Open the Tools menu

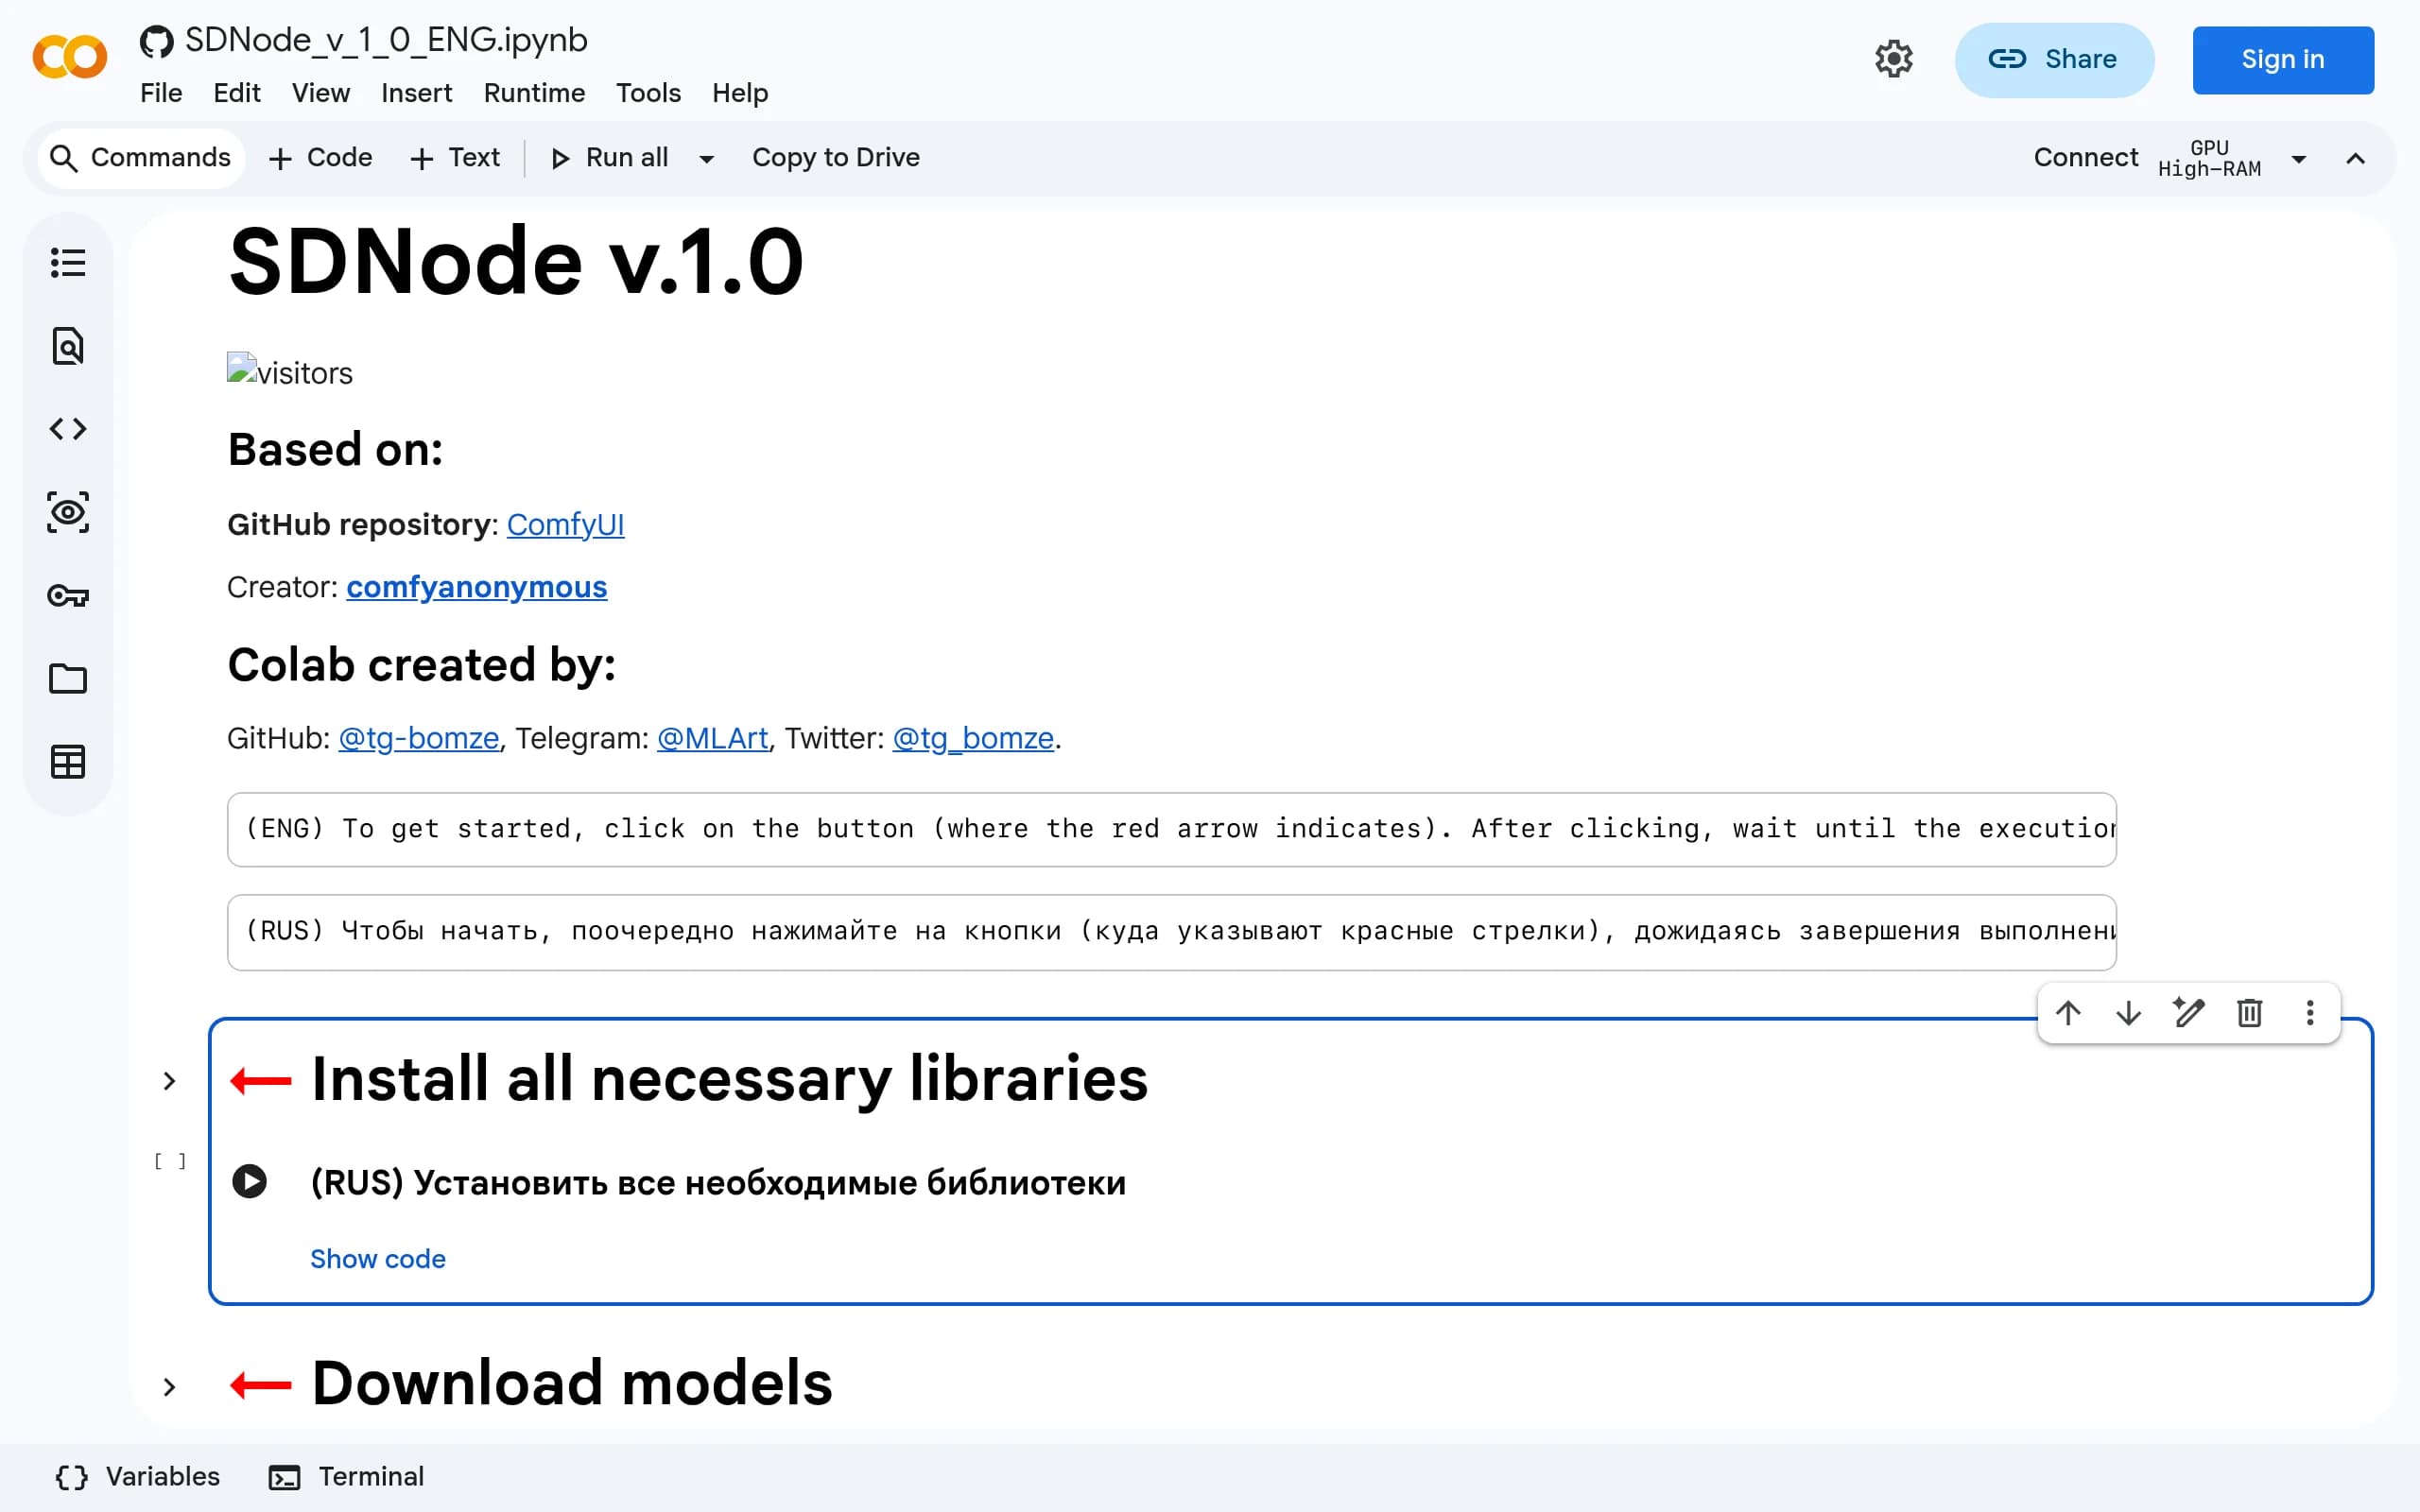tap(649, 93)
